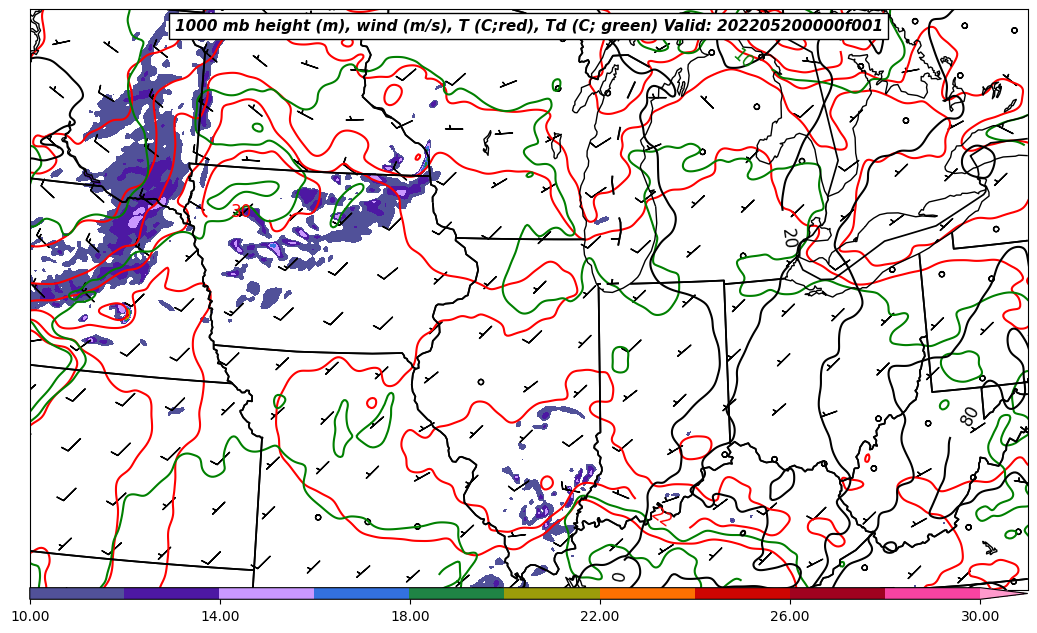The width and height of the screenshot is (1037, 633).
Task: Pick the bright blue 16–18 colorbar segment
Action: click(x=362, y=593)
